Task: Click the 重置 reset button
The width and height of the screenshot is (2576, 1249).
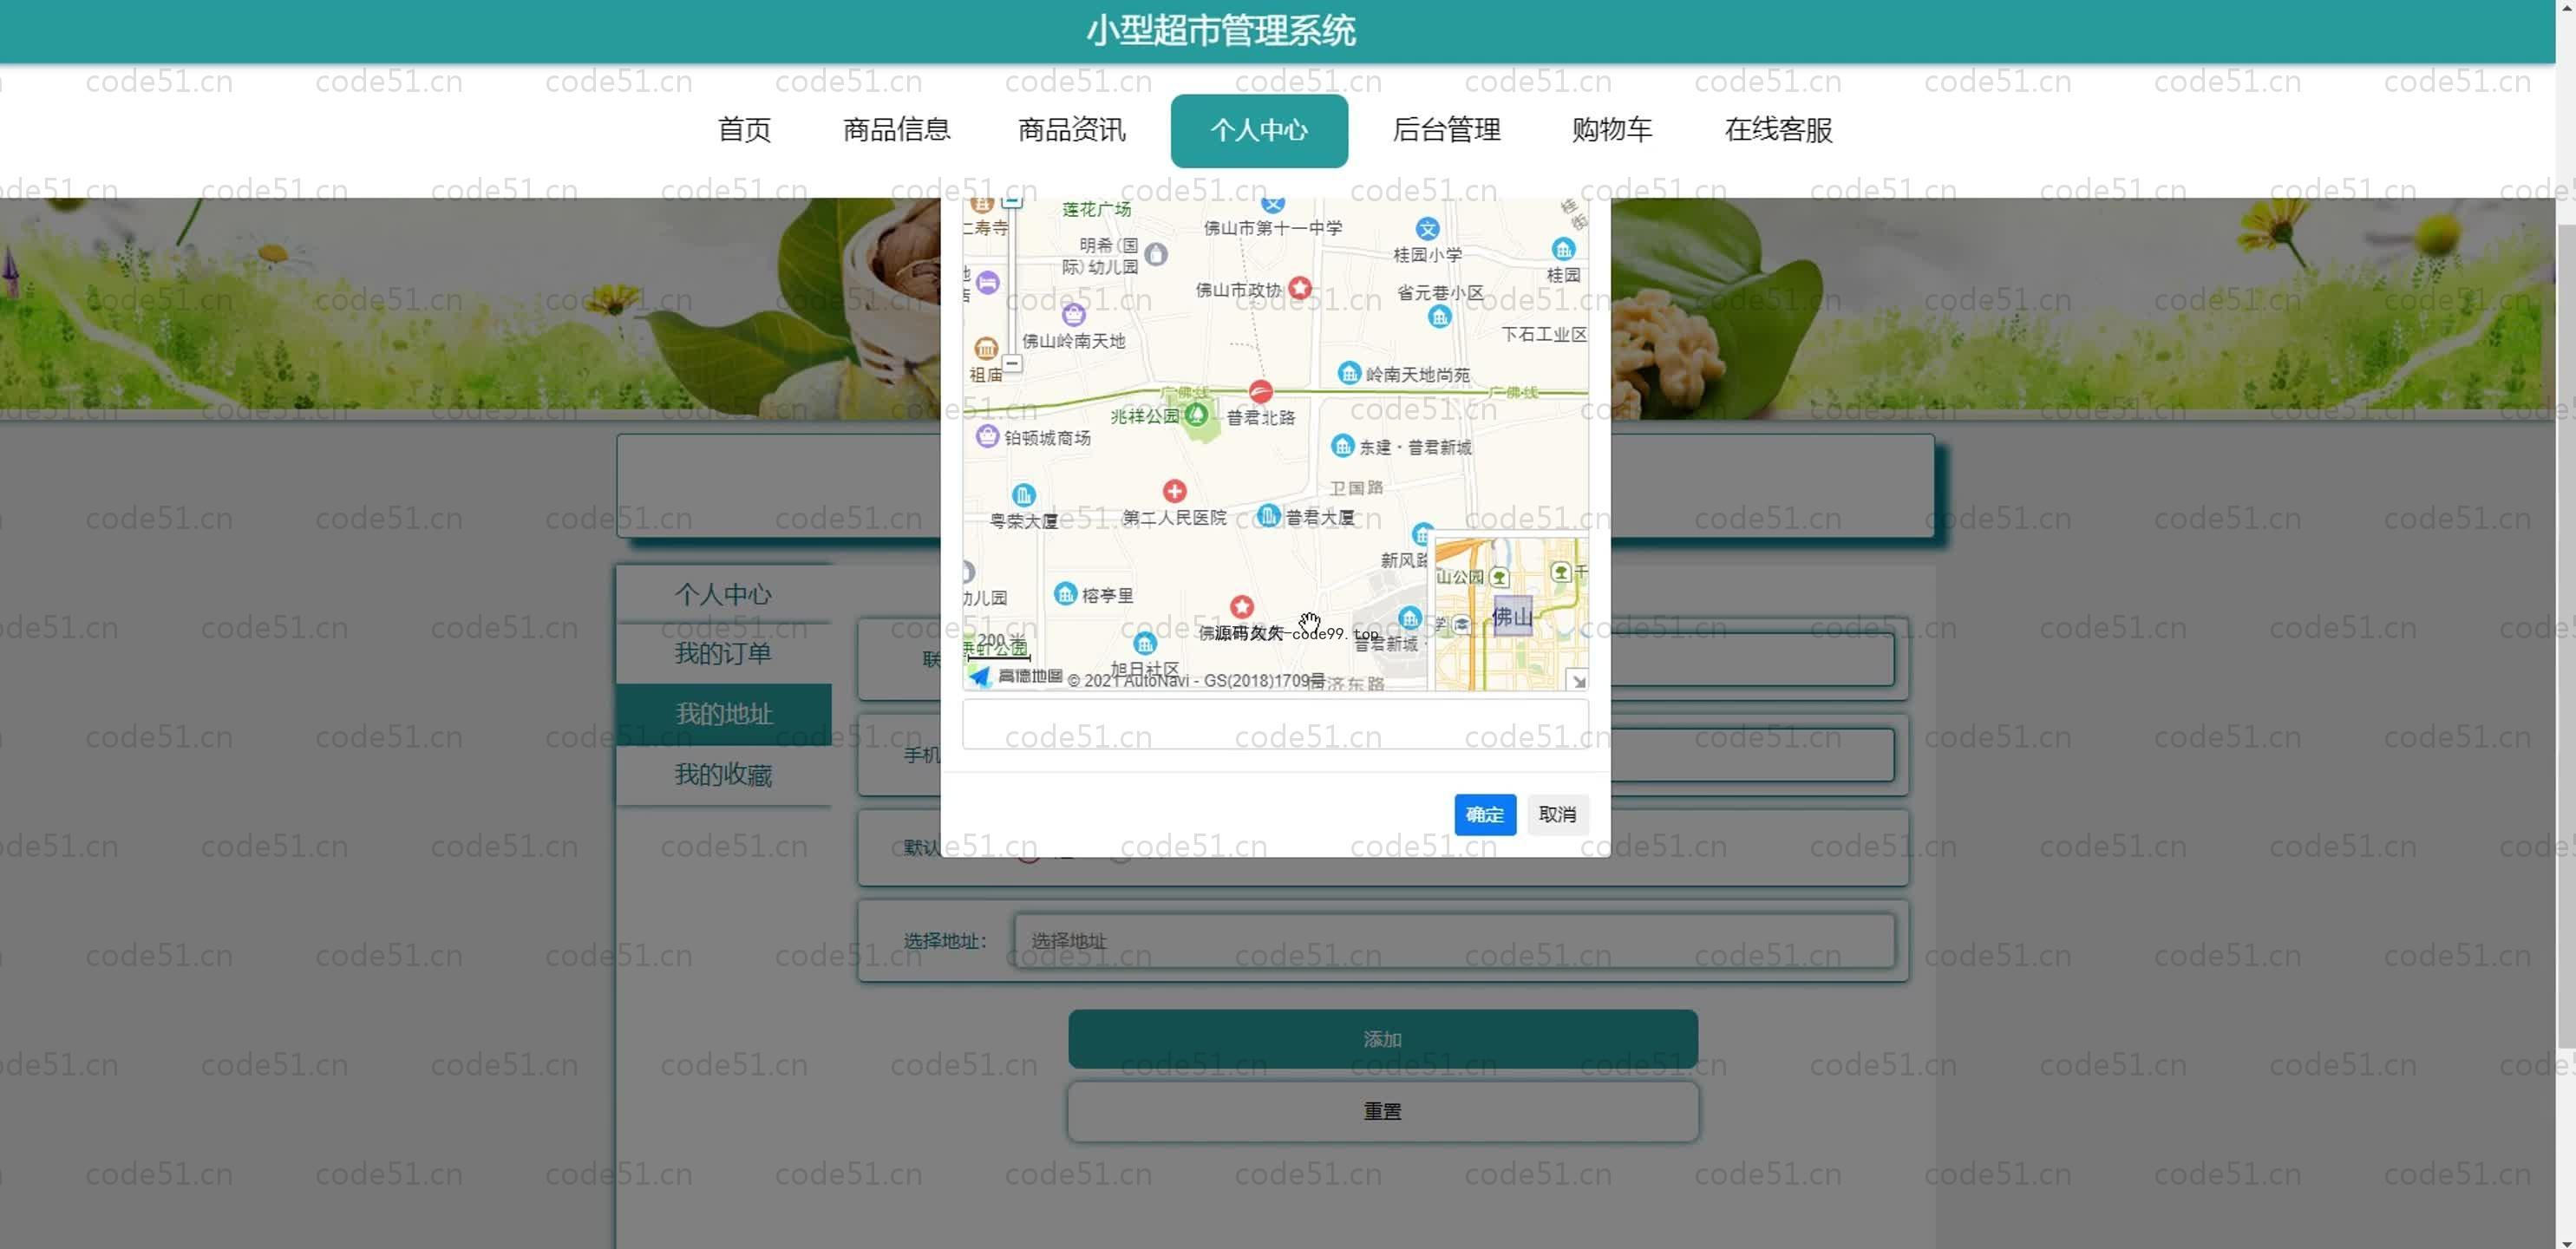Action: pos(1382,1111)
